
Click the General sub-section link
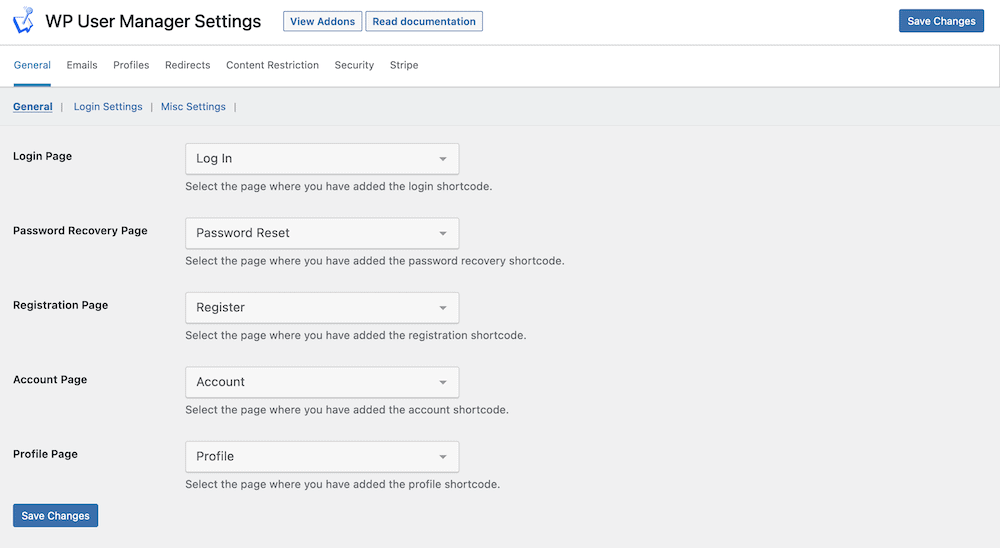33,107
